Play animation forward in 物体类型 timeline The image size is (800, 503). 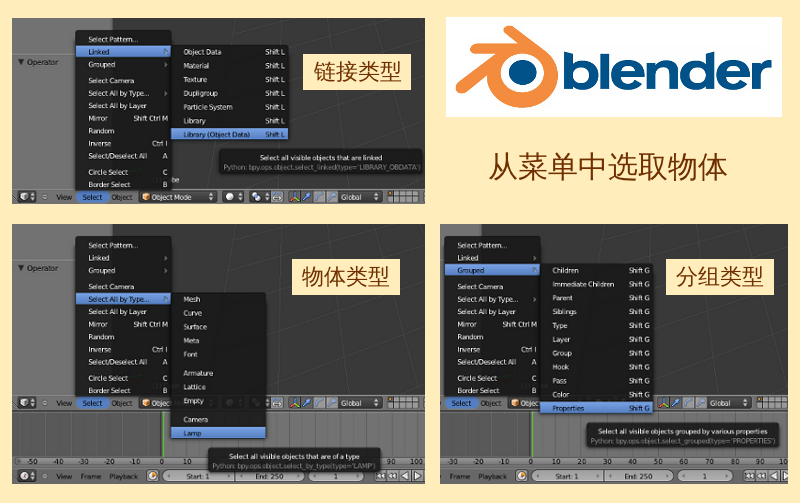(x=417, y=476)
